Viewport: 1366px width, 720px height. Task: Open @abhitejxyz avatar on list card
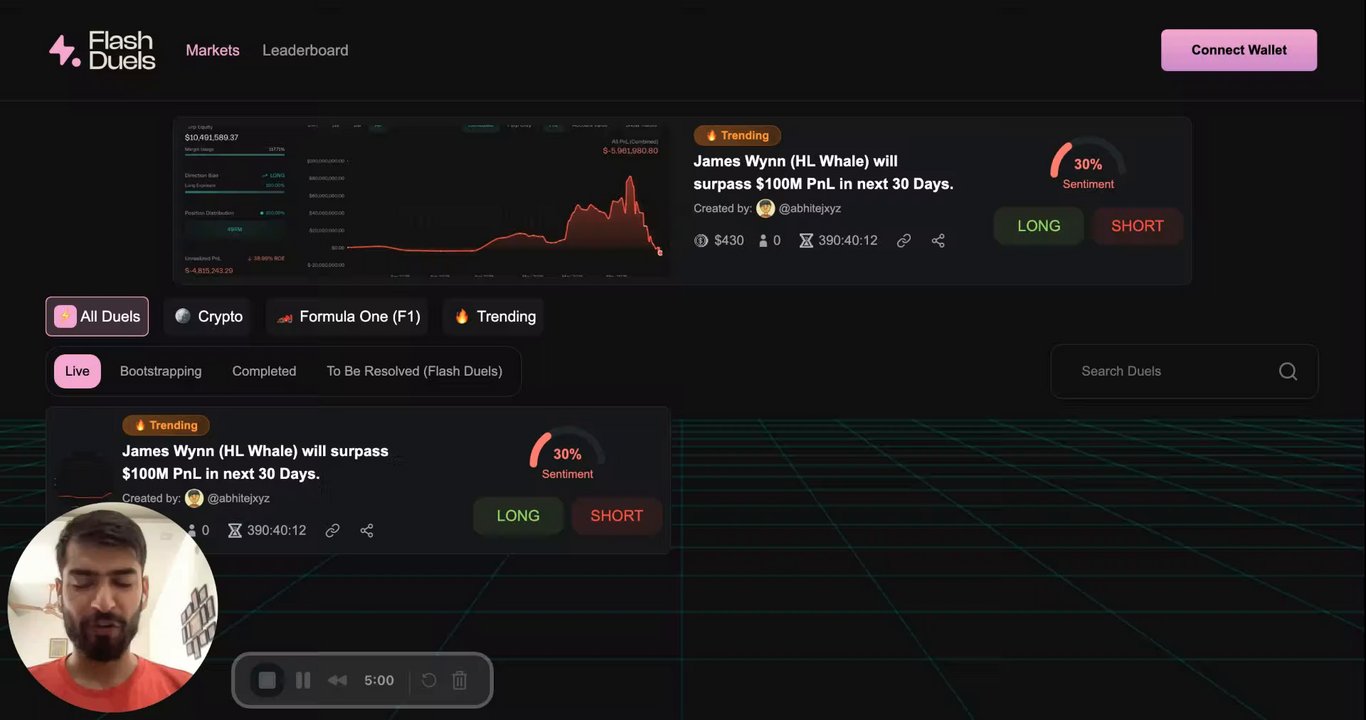[194, 498]
